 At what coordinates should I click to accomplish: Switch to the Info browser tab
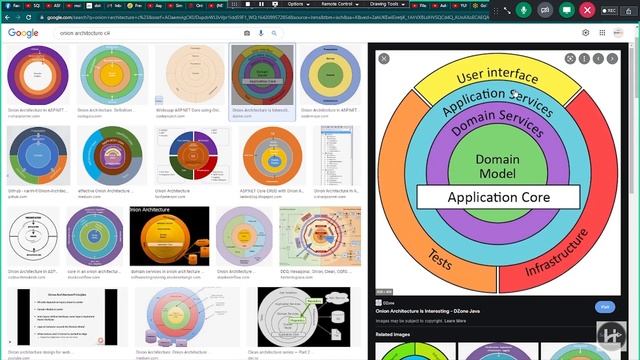(115, 6)
